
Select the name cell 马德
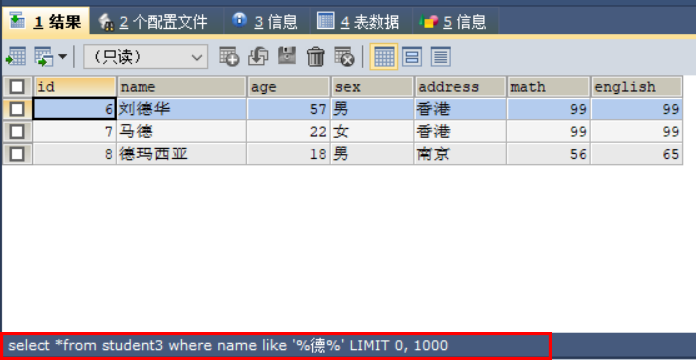coord(182,132)
